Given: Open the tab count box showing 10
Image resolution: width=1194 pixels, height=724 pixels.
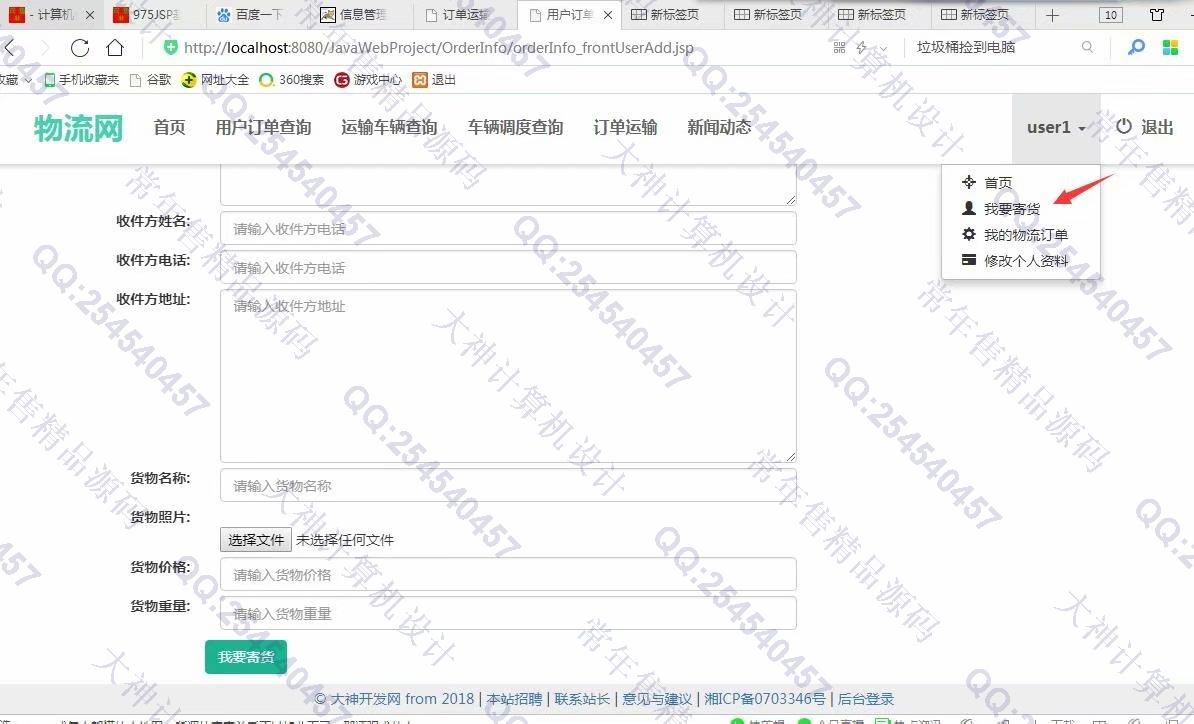Looking at the screenshot, I should 1110,15.
